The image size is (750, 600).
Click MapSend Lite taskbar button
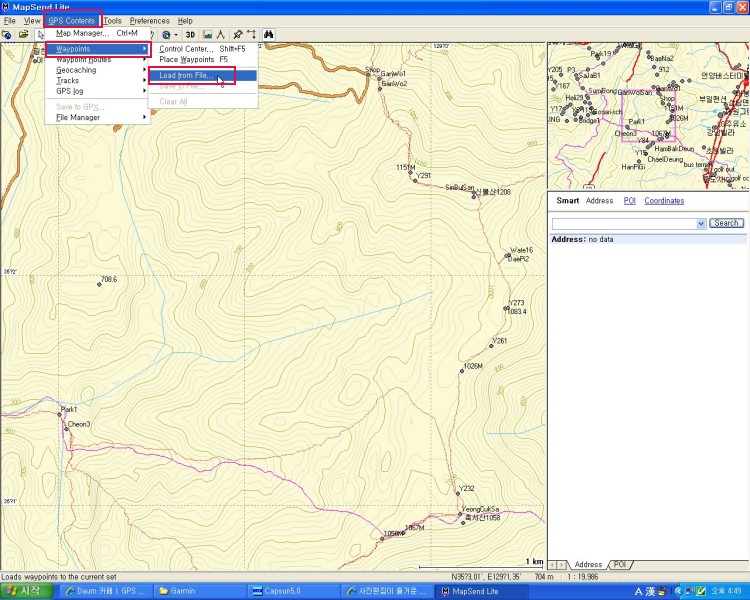[483, 591]
